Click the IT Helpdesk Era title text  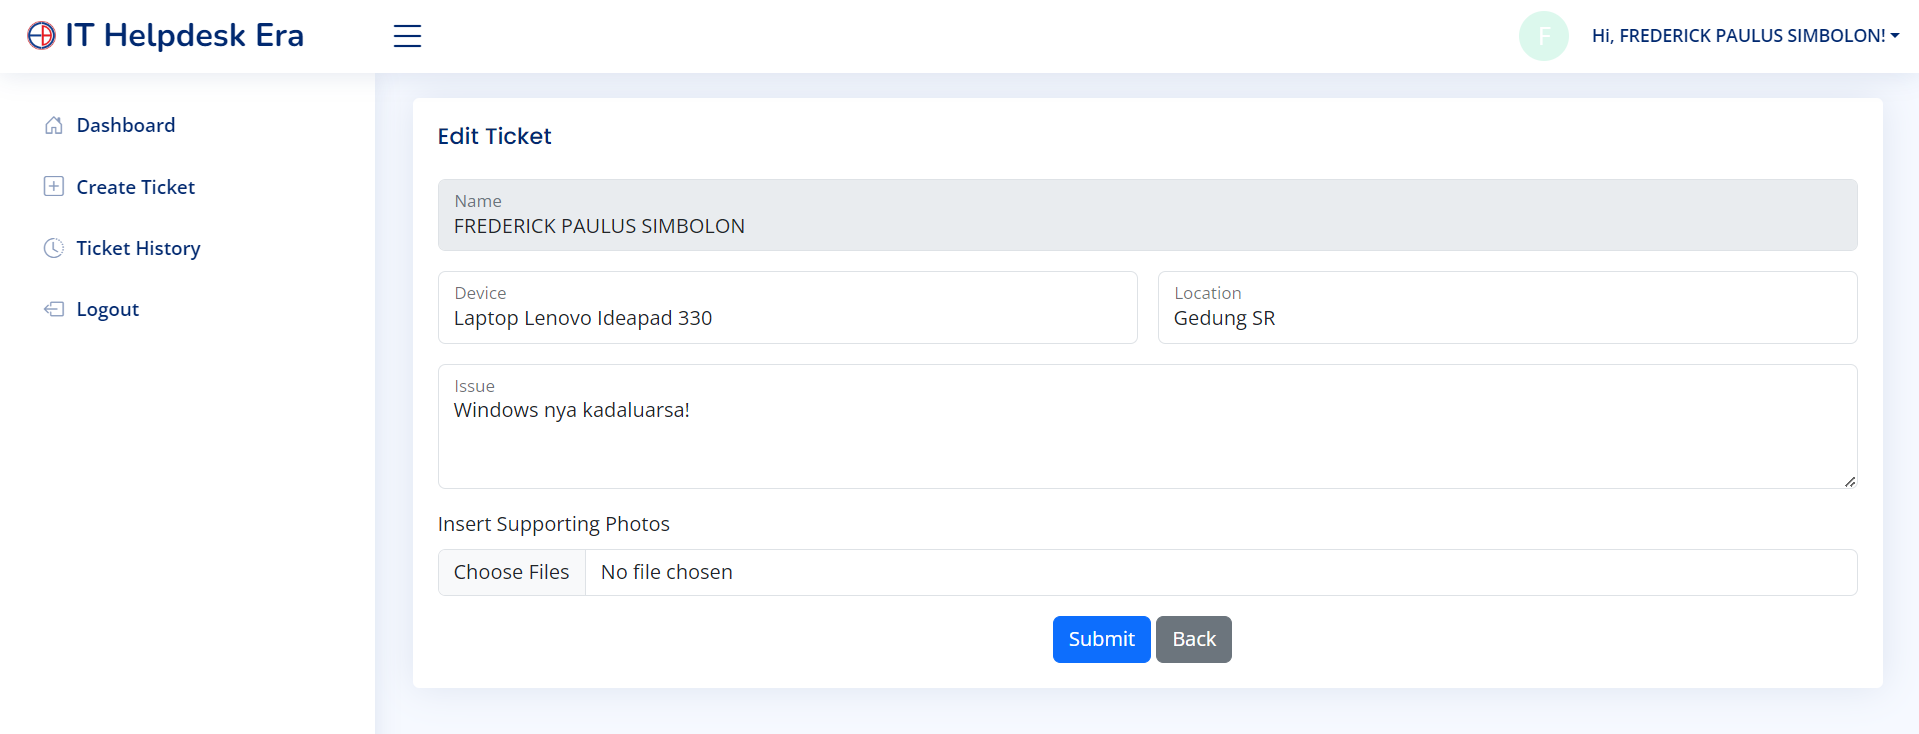tap(185, 35)
